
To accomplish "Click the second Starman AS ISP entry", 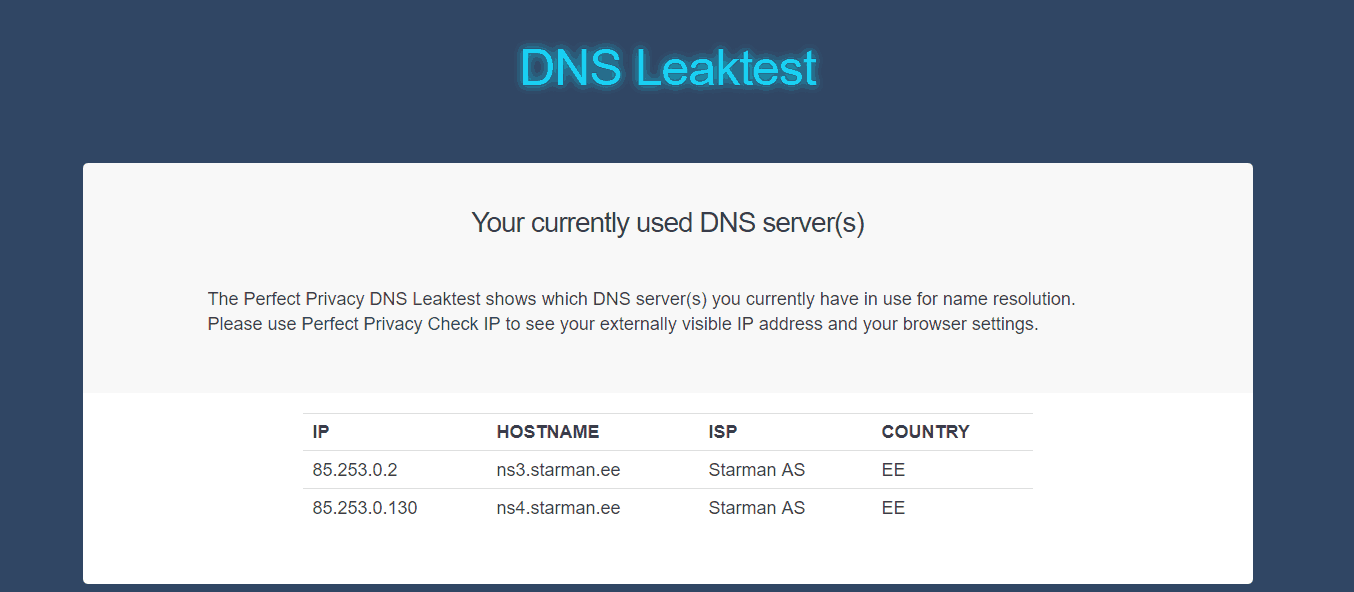I will click(x=757, y=507).
